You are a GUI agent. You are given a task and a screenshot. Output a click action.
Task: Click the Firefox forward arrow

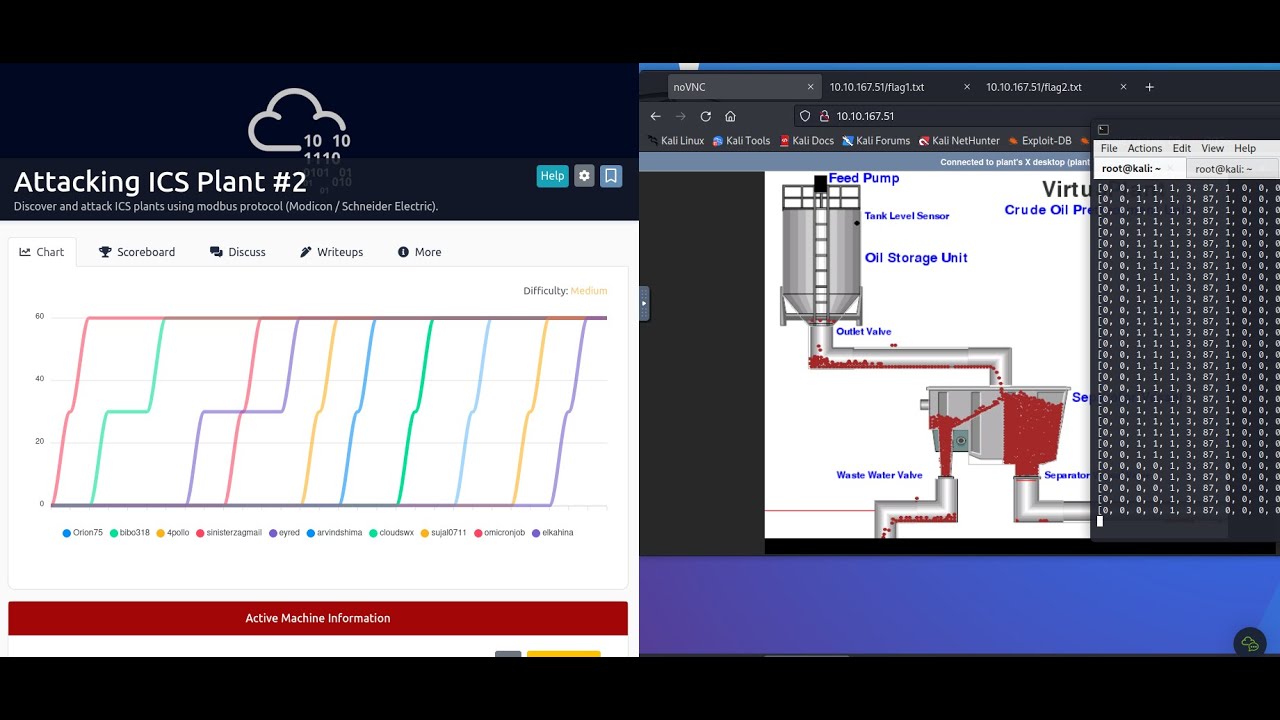point(681,116)
